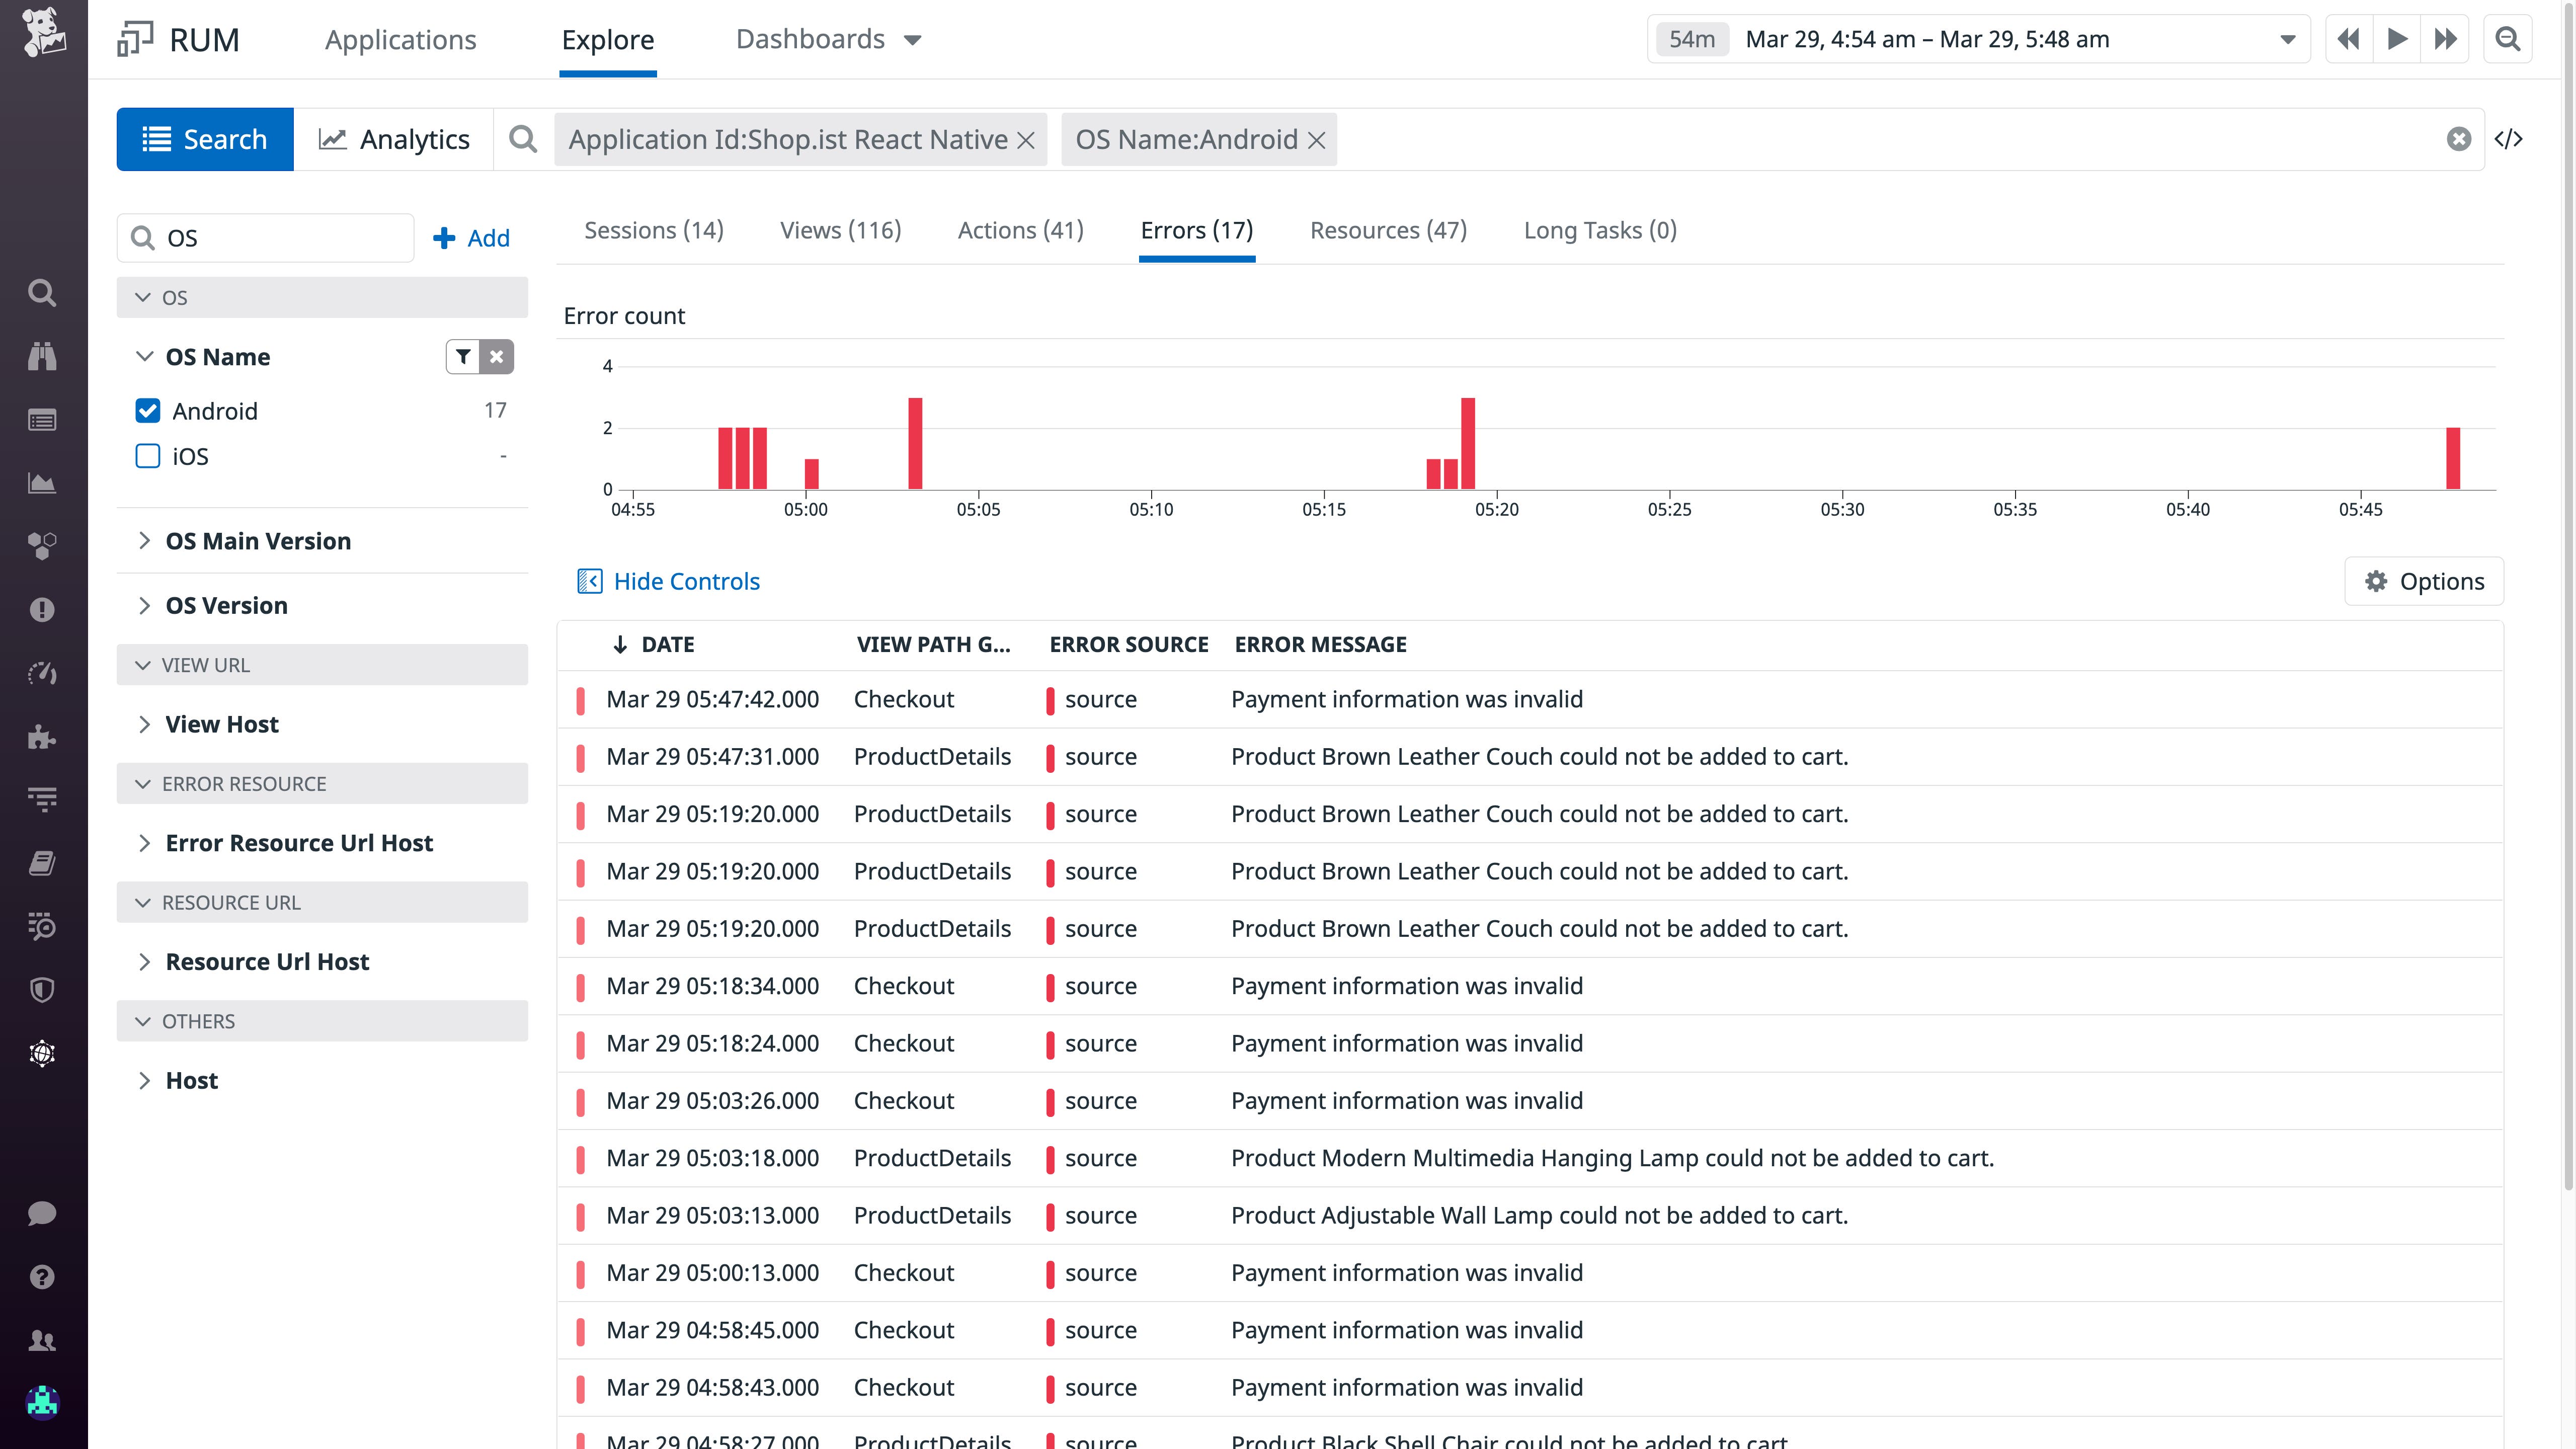
Task: Open the Watchdog binoculars icon in sidebar
Action: click(42, 357)
